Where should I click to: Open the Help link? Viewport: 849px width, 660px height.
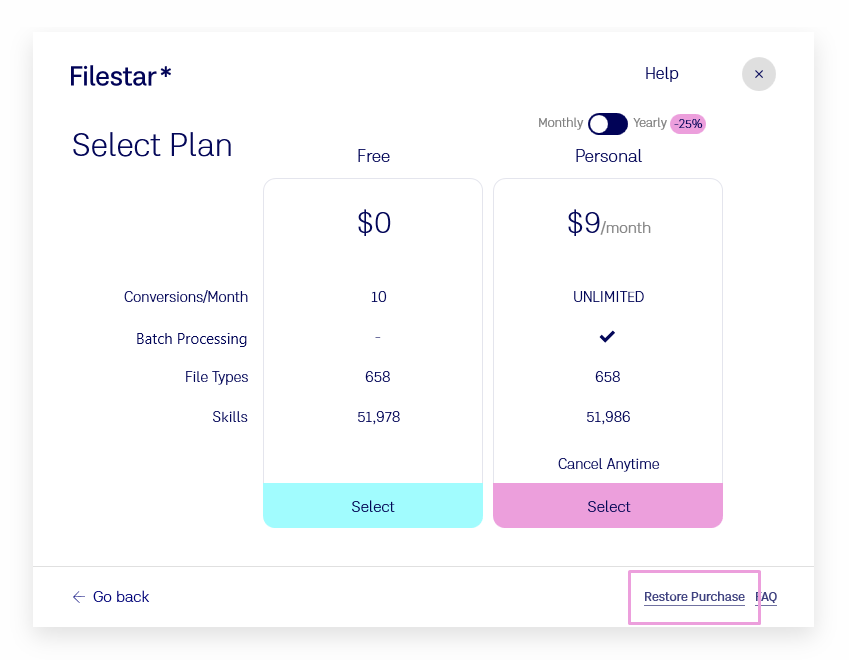tap(661, 73)
